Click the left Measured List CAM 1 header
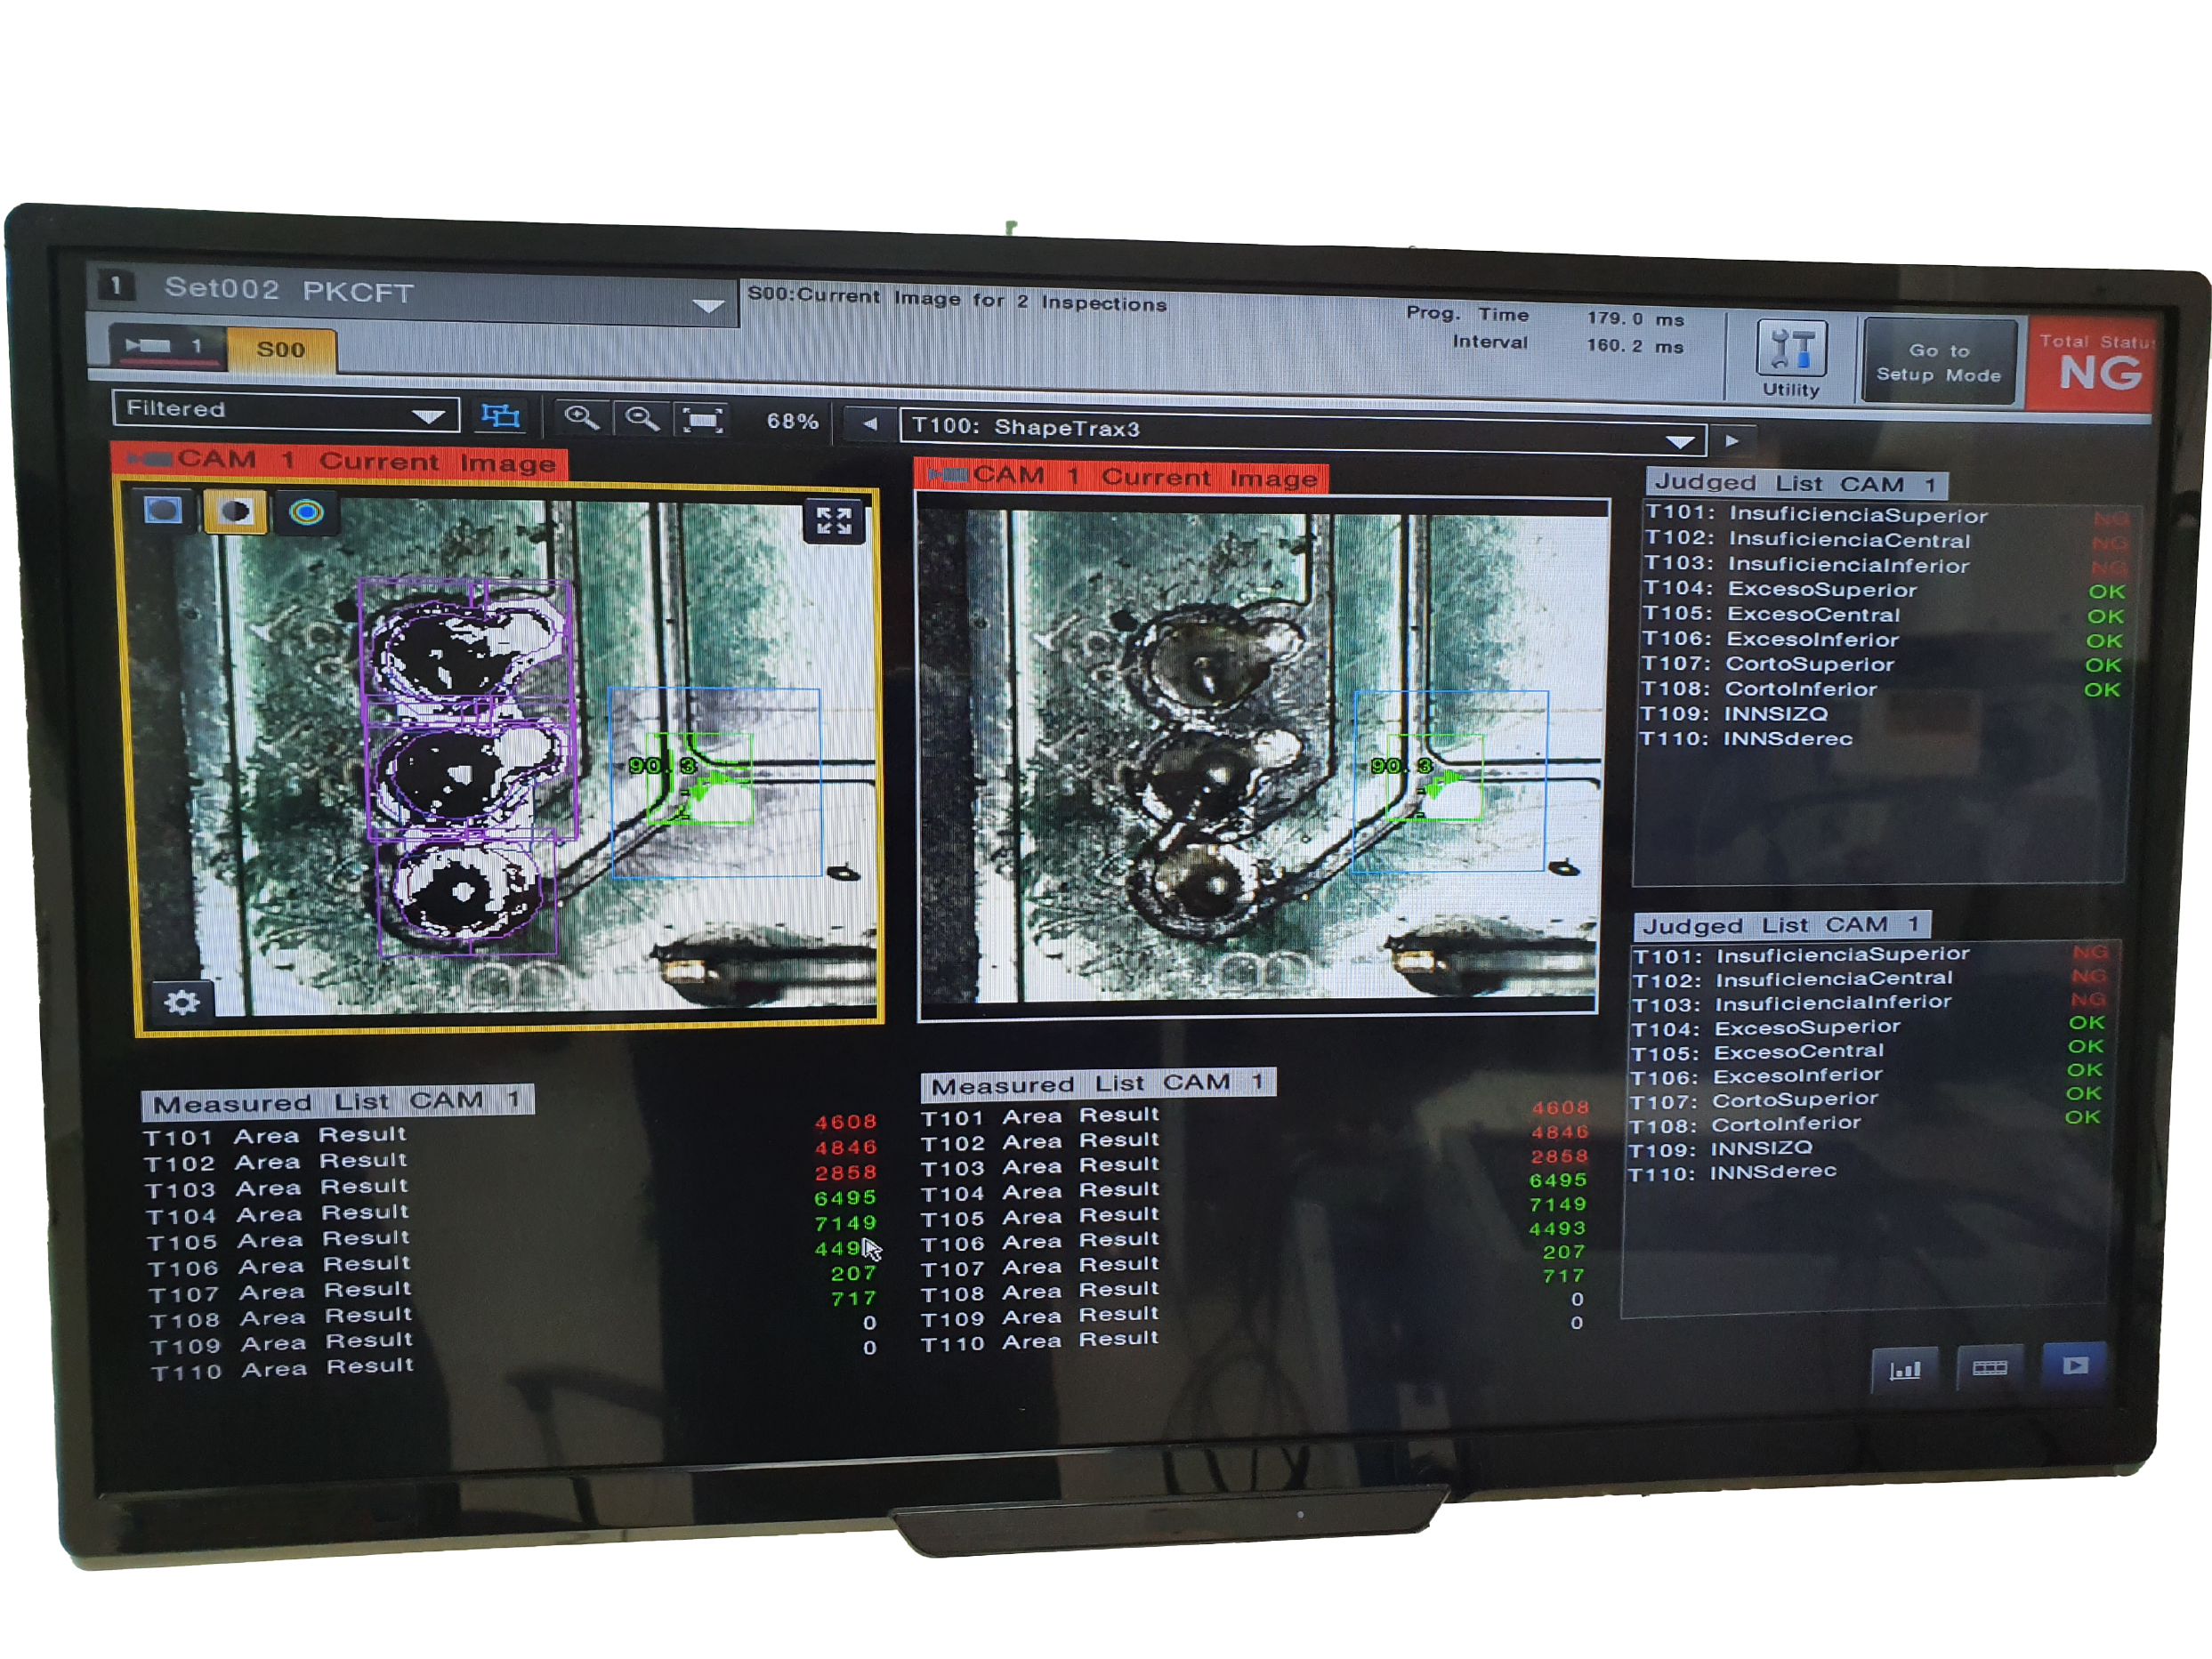Screen dimensions: 2212x1659 click(x=338, y=1102)
